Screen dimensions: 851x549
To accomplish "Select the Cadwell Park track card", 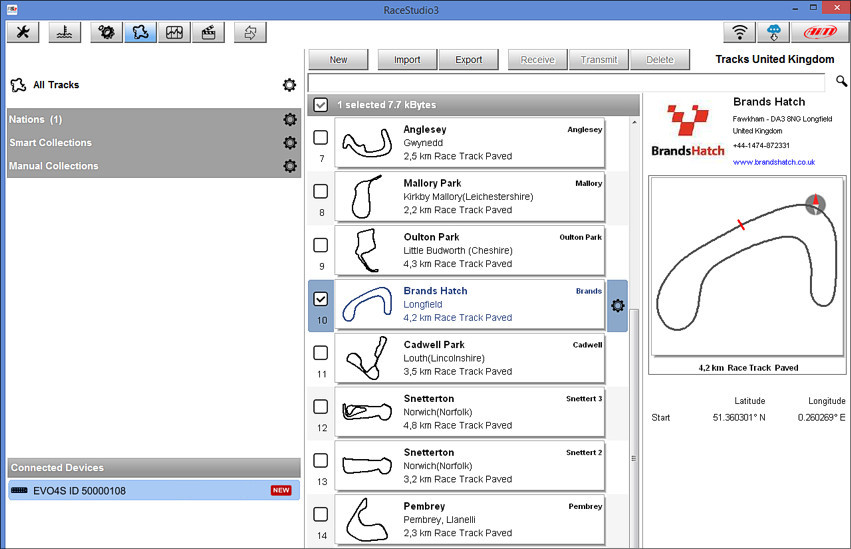I will click(x=469, y=358).
